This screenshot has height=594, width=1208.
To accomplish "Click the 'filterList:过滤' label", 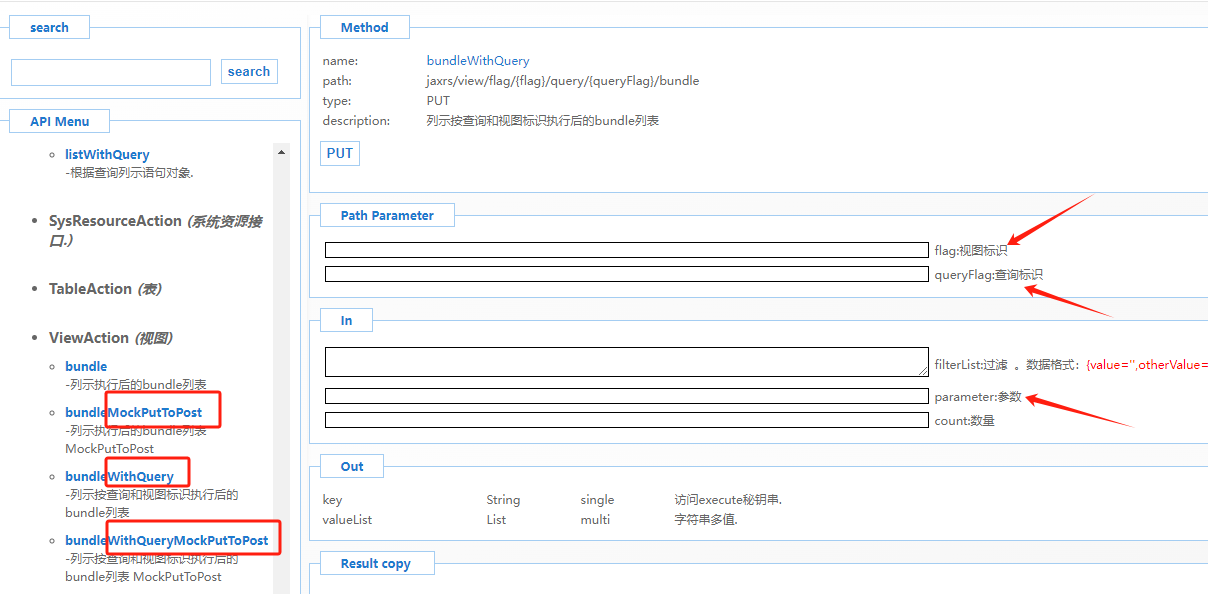I will pos(970,365).
